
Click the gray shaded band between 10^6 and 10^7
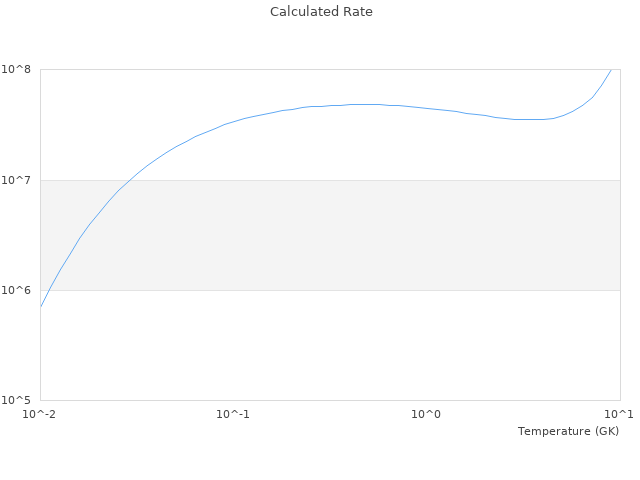(330, 235)
